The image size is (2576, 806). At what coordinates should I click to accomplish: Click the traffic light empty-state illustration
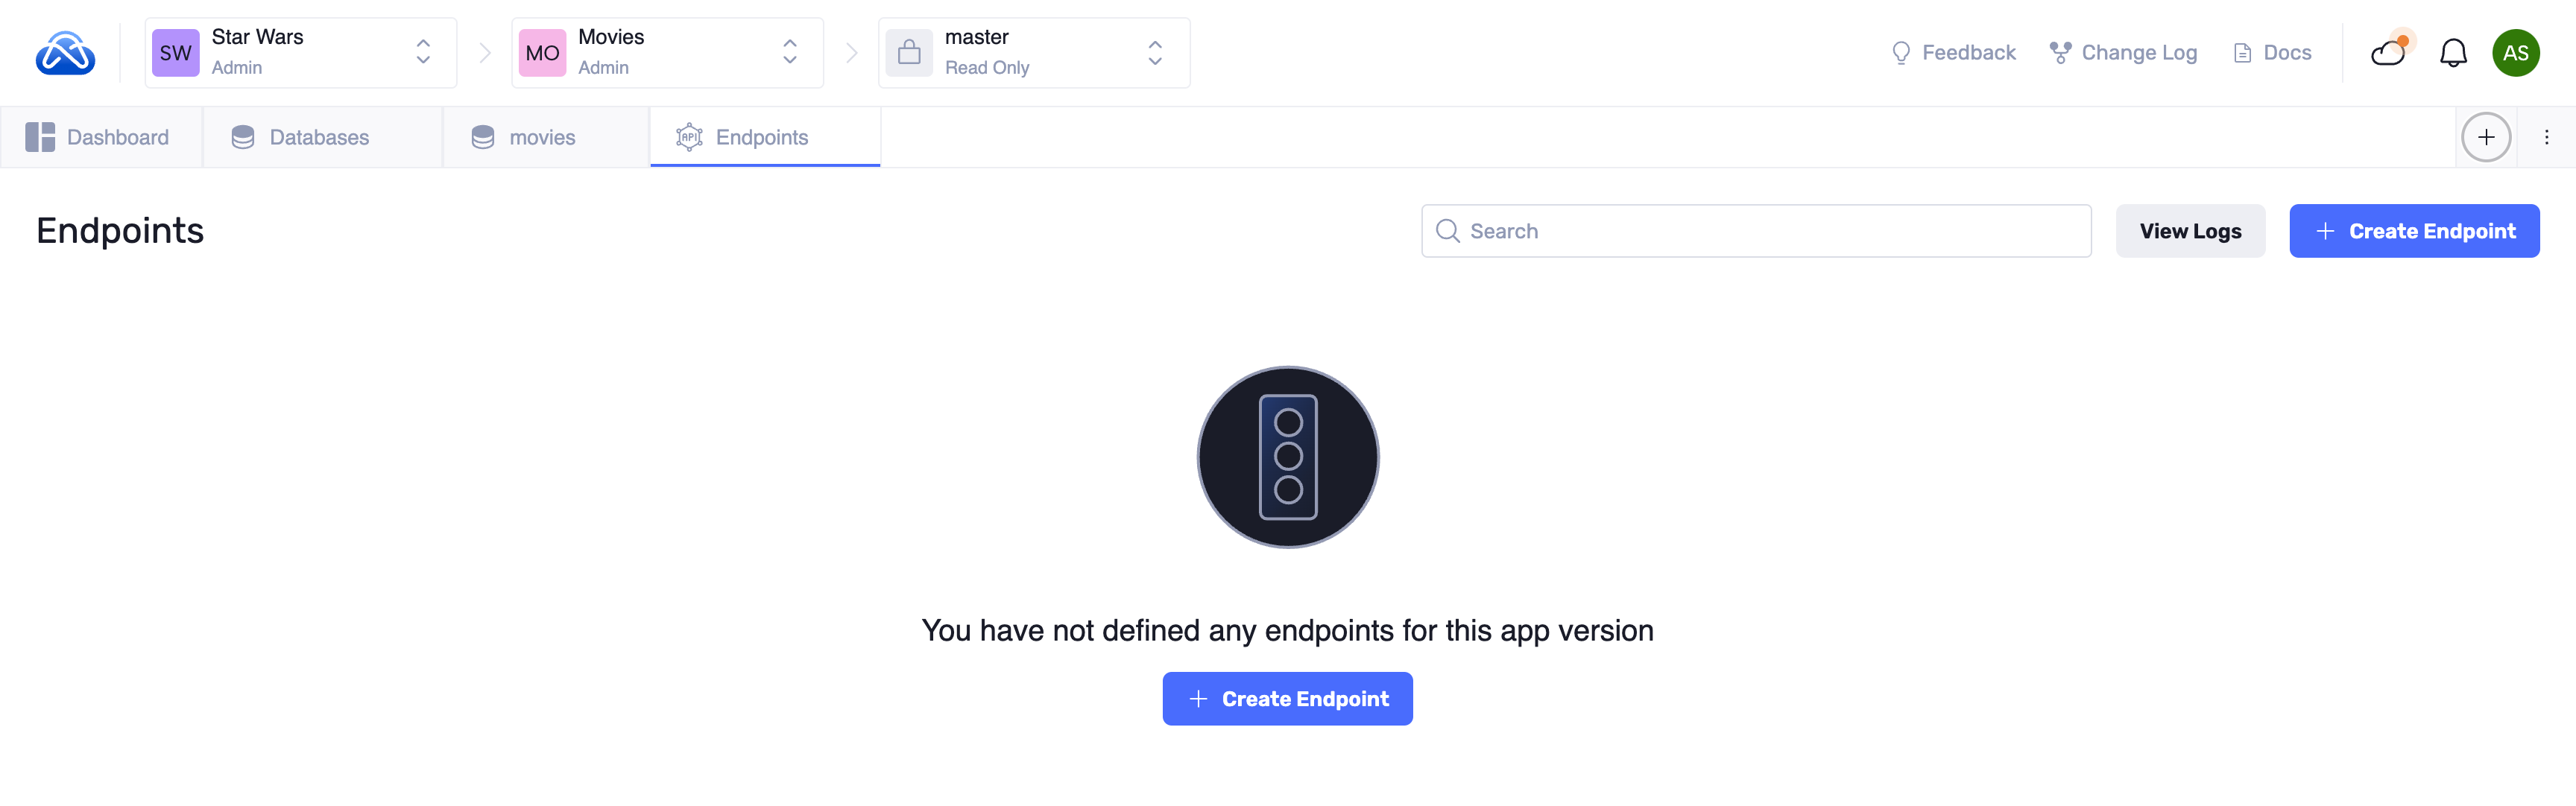[x=1287, y=457]
